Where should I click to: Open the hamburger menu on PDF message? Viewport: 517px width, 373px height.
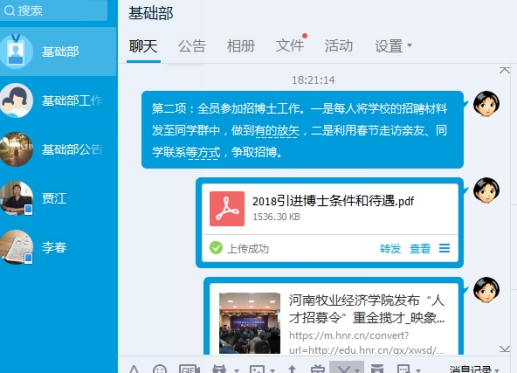tap(444, 248)
